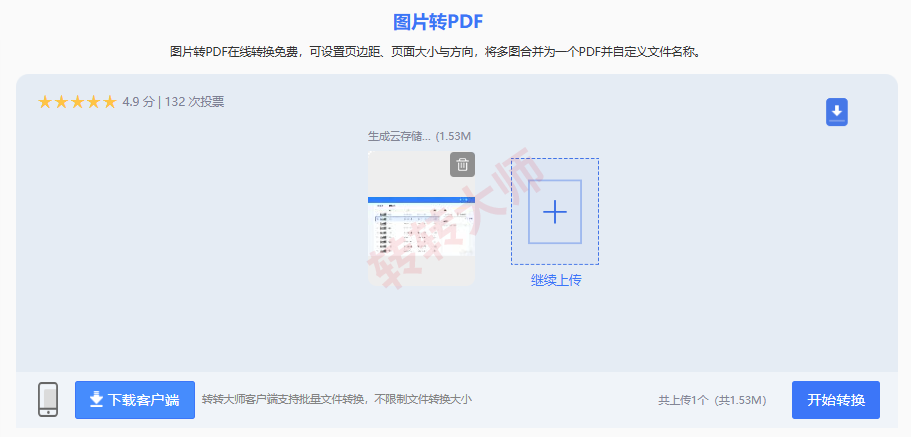This screenshot has height=437, width=911.
Task: Click the mobile phone icon
Action: [48, 399]
